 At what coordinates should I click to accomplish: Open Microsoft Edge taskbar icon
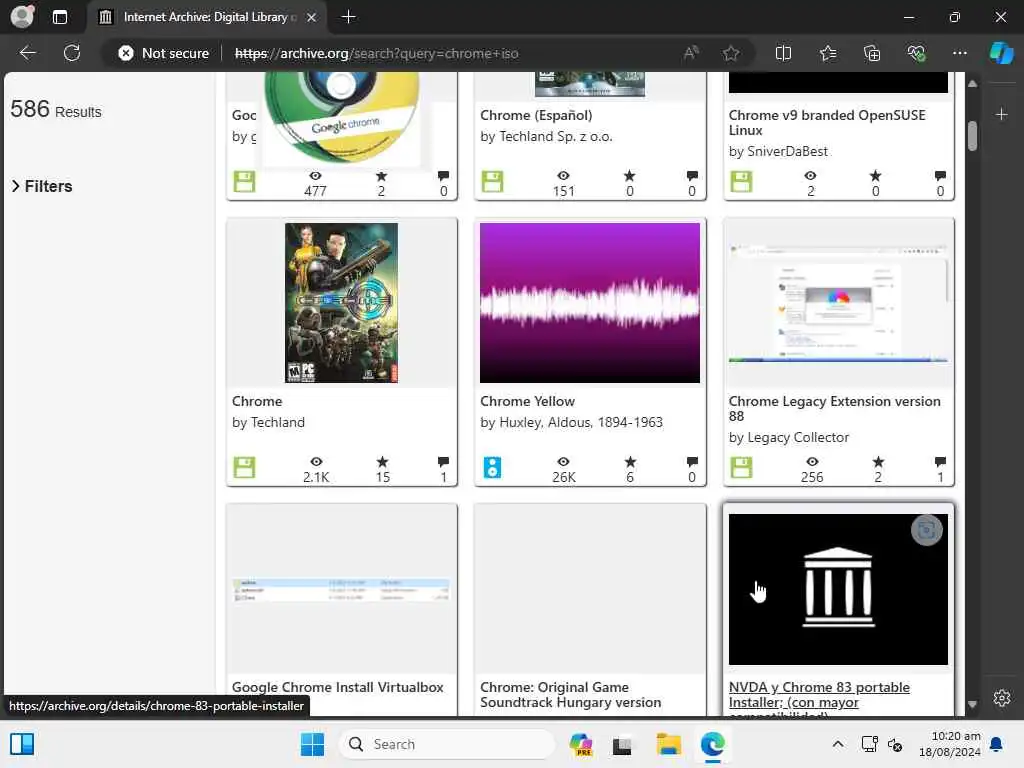[x=712, y=744]
